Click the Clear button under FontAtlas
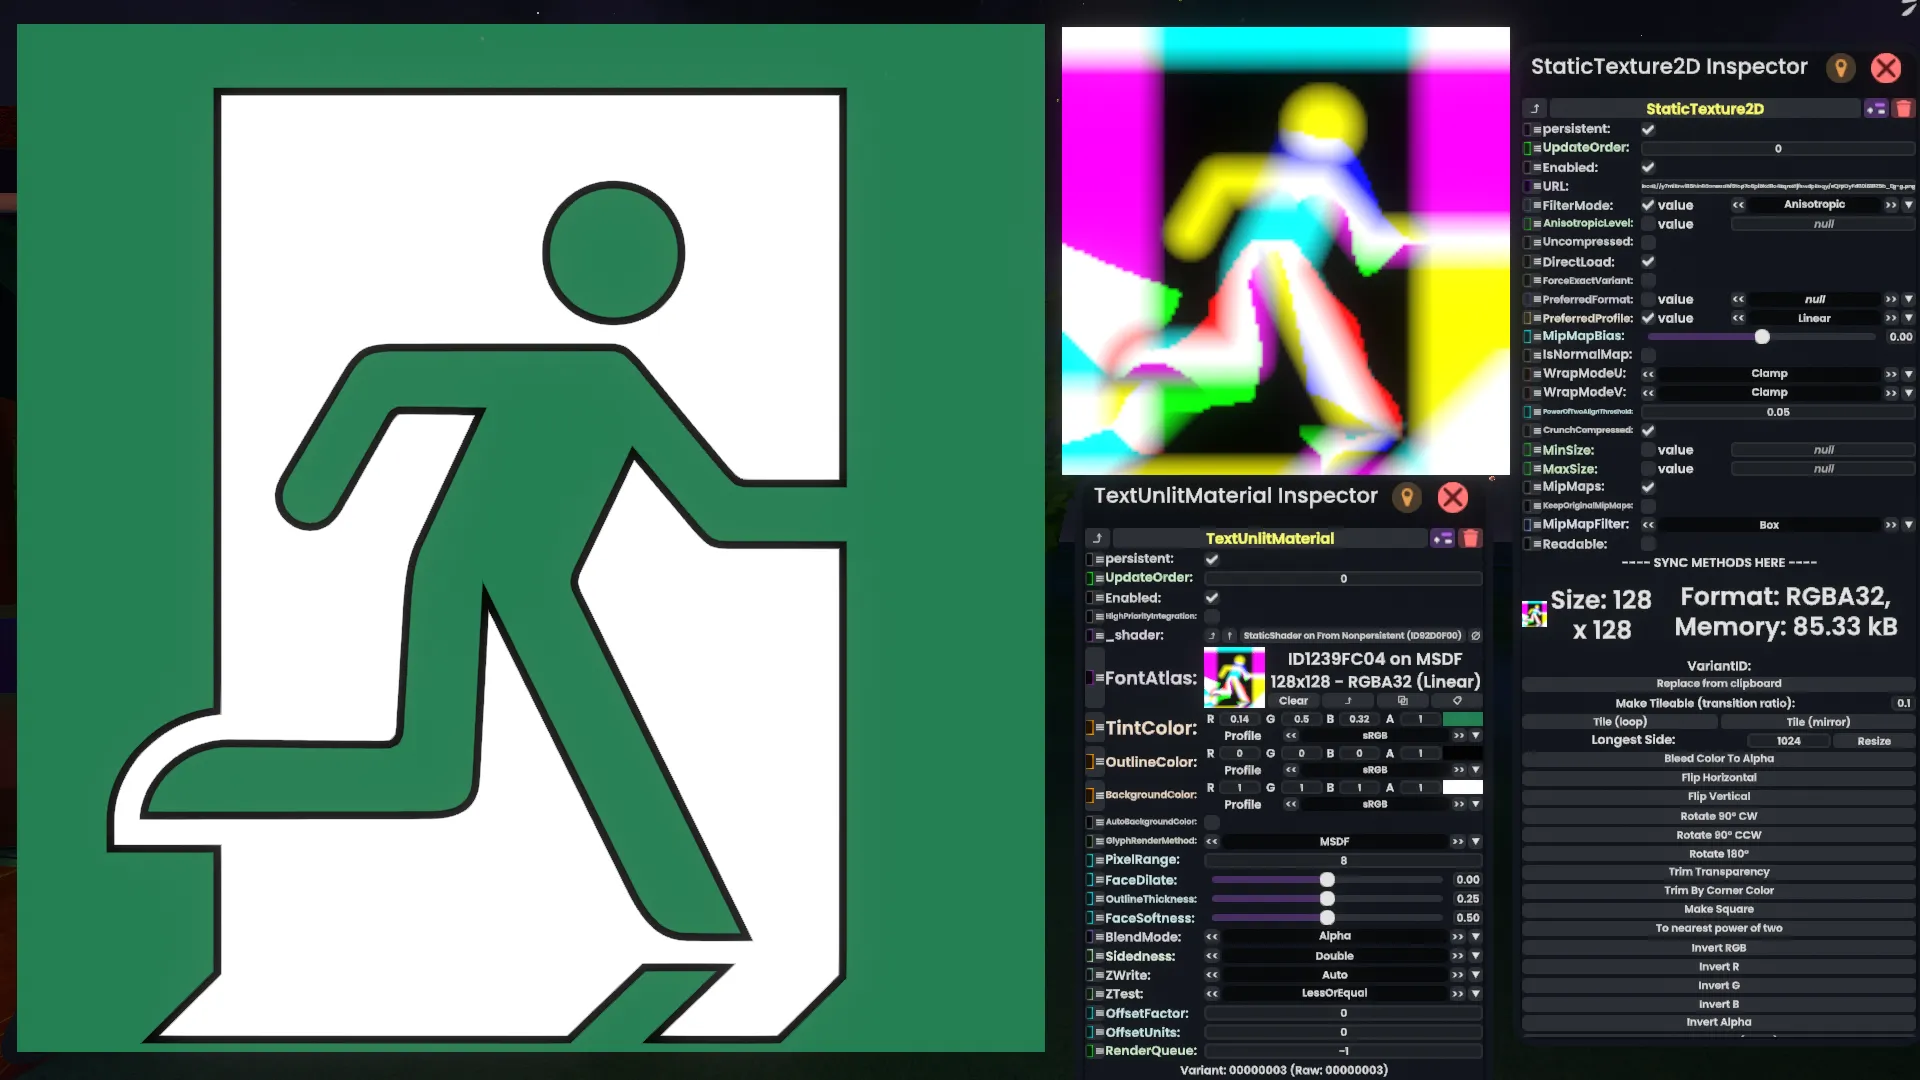This screenshot has width=1920, height=1080. [x=1292, y=701]
